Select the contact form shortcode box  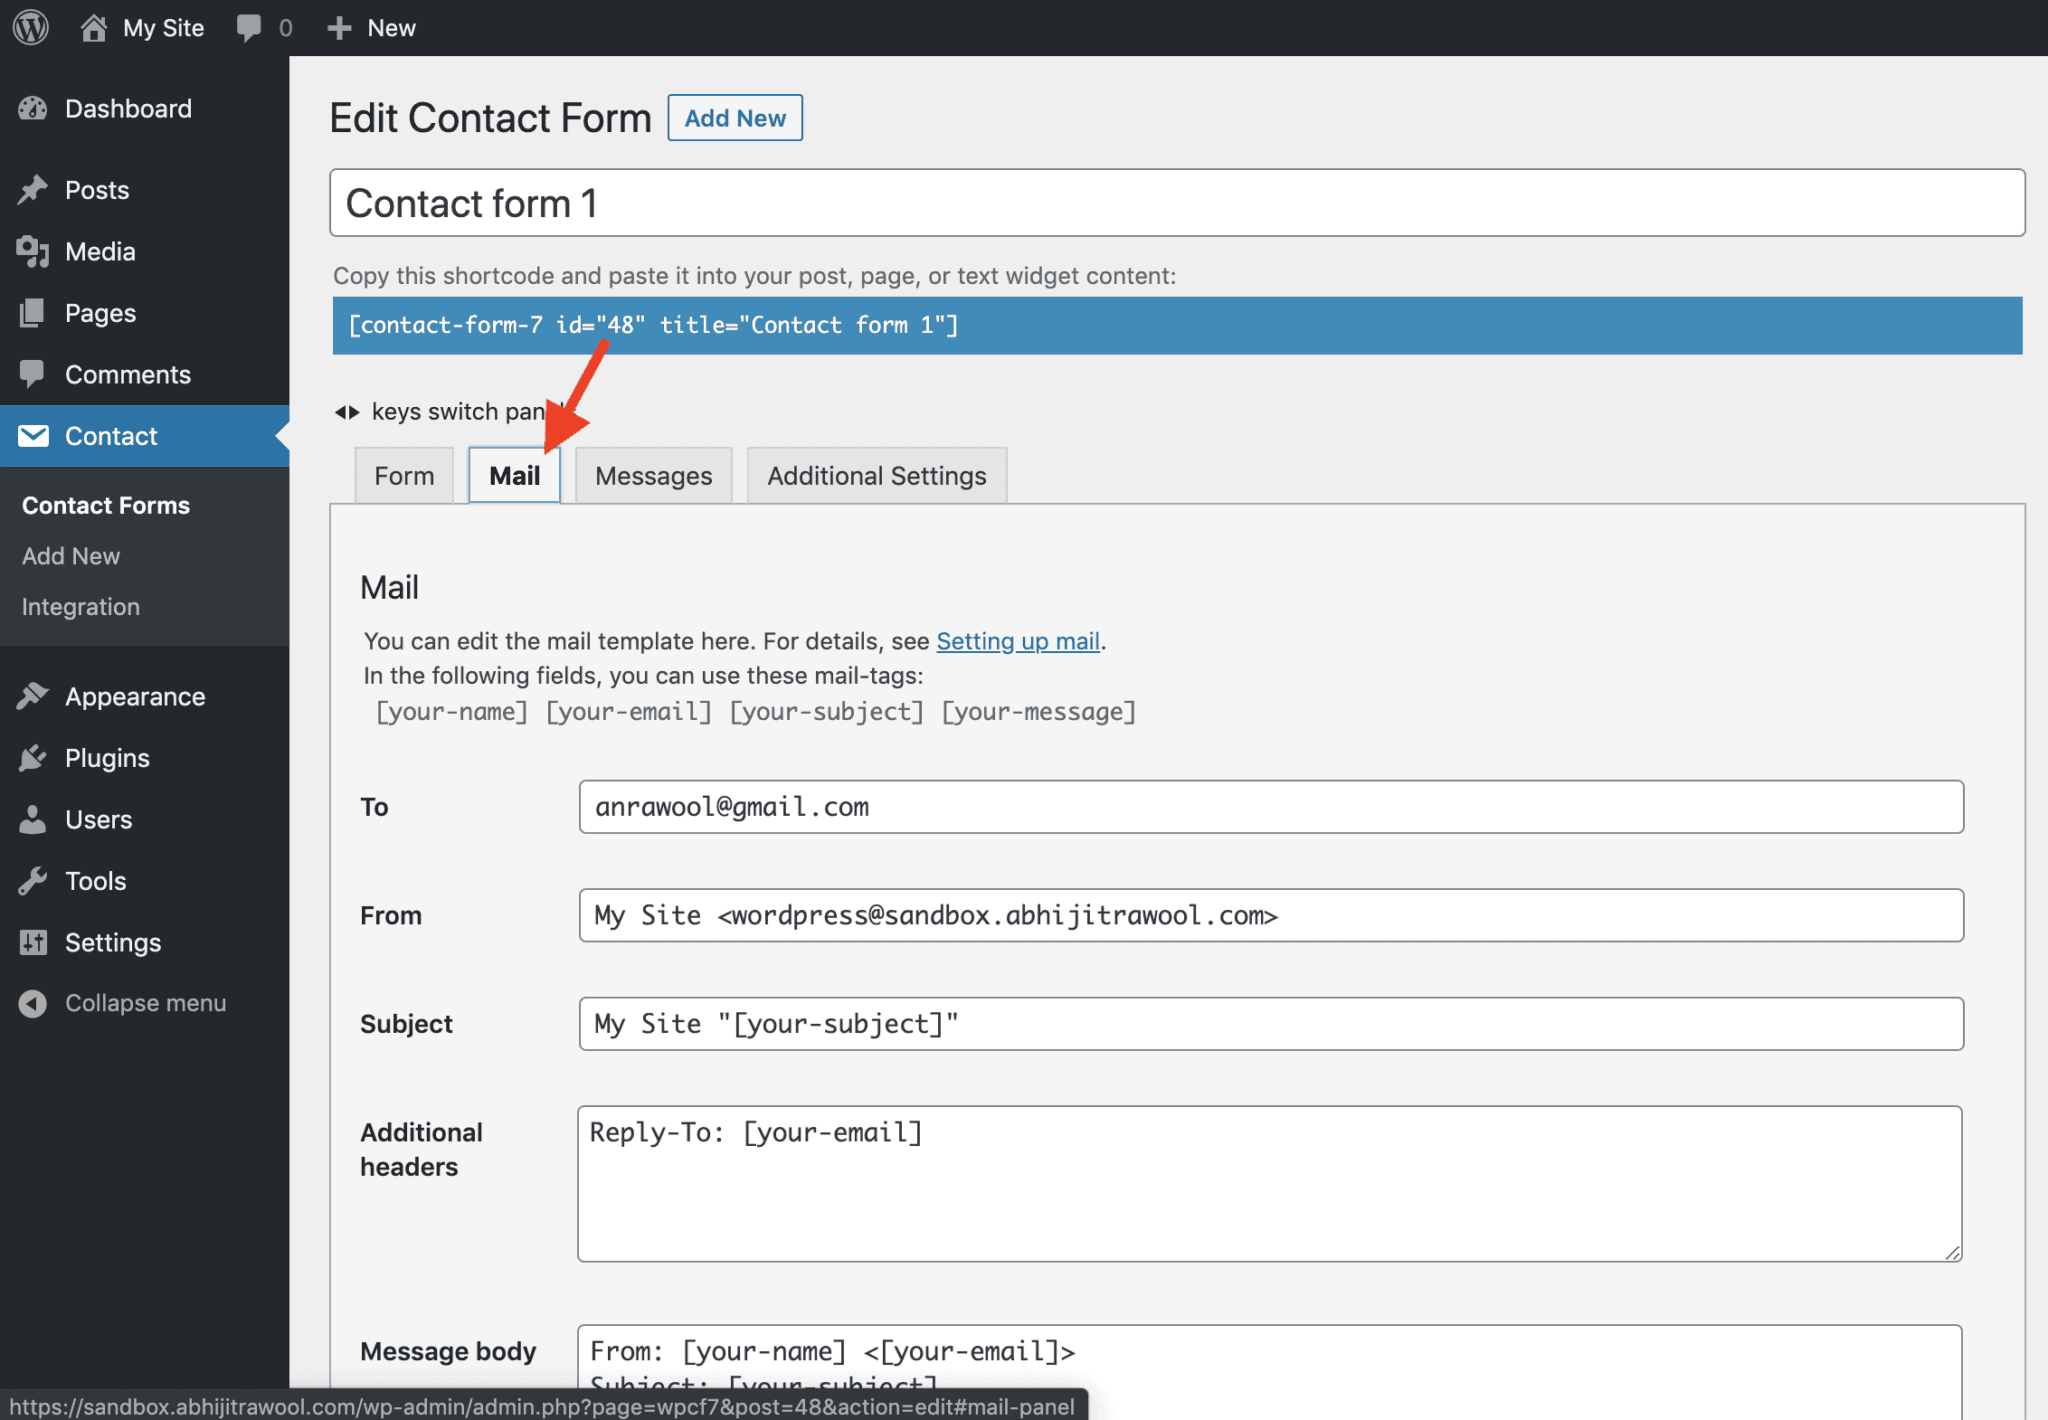click(1177, 325)
